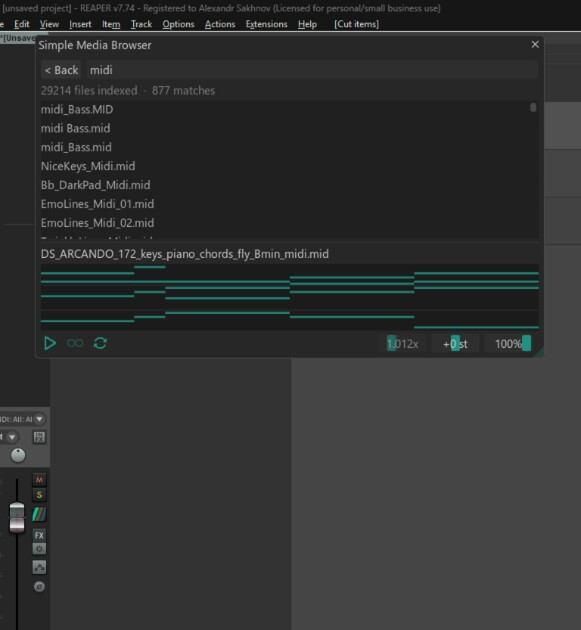Open the Insert menu

point(80,24)
